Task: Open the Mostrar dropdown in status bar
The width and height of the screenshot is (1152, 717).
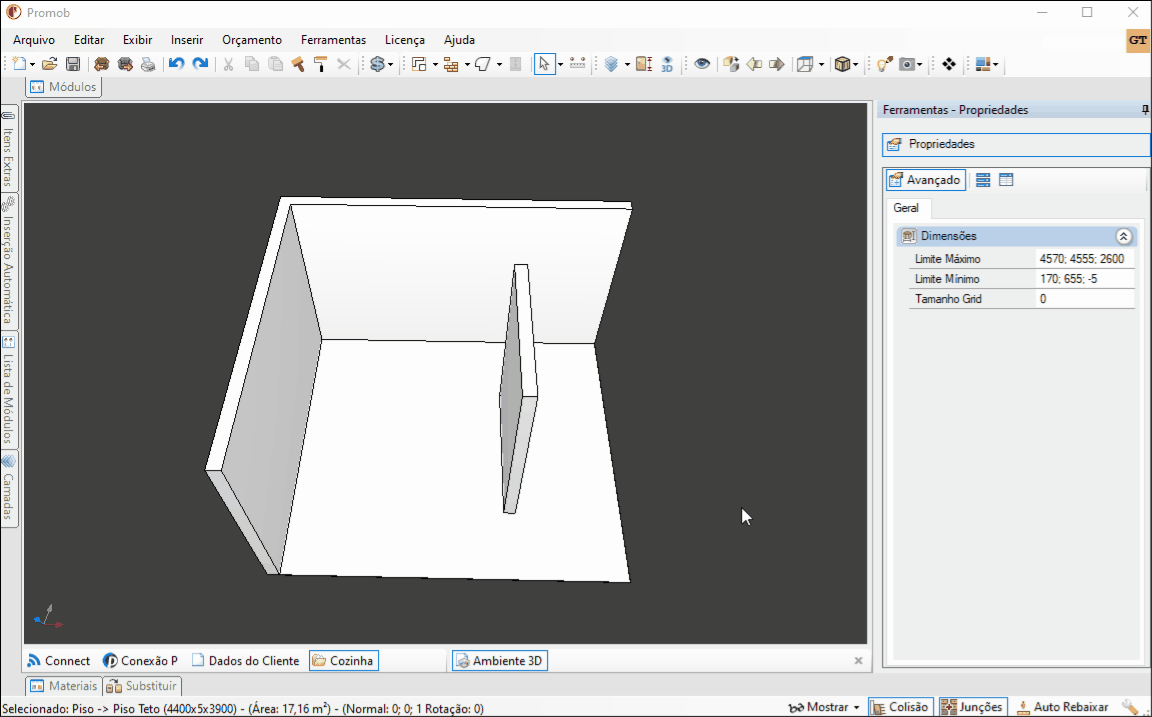Action: tap(824, 707)
